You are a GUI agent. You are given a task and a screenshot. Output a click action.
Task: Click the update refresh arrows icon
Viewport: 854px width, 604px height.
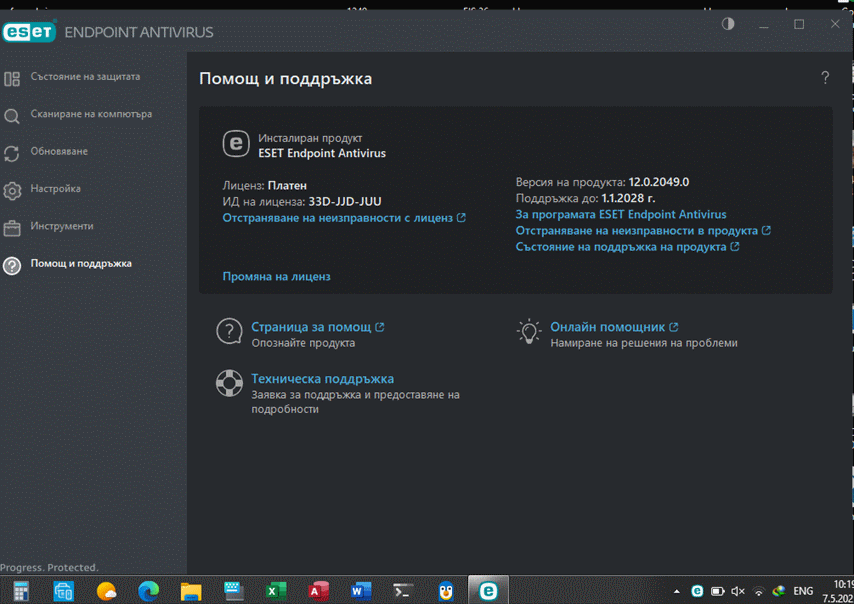pyautogui.click(x=12, y=154)
